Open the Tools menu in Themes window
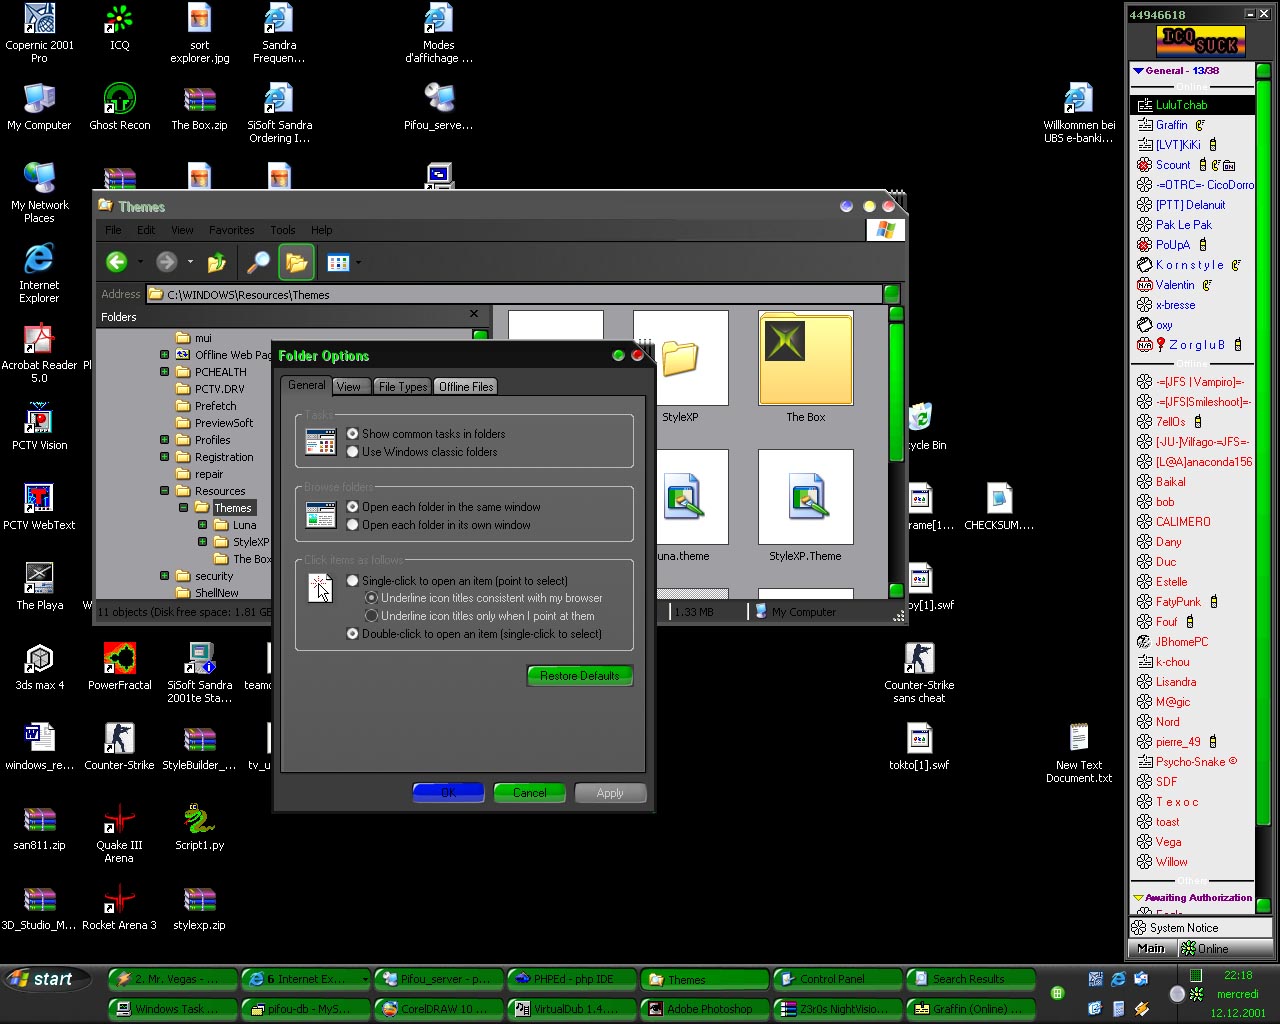1280x1024 pixels. click(x=283, y=230)
